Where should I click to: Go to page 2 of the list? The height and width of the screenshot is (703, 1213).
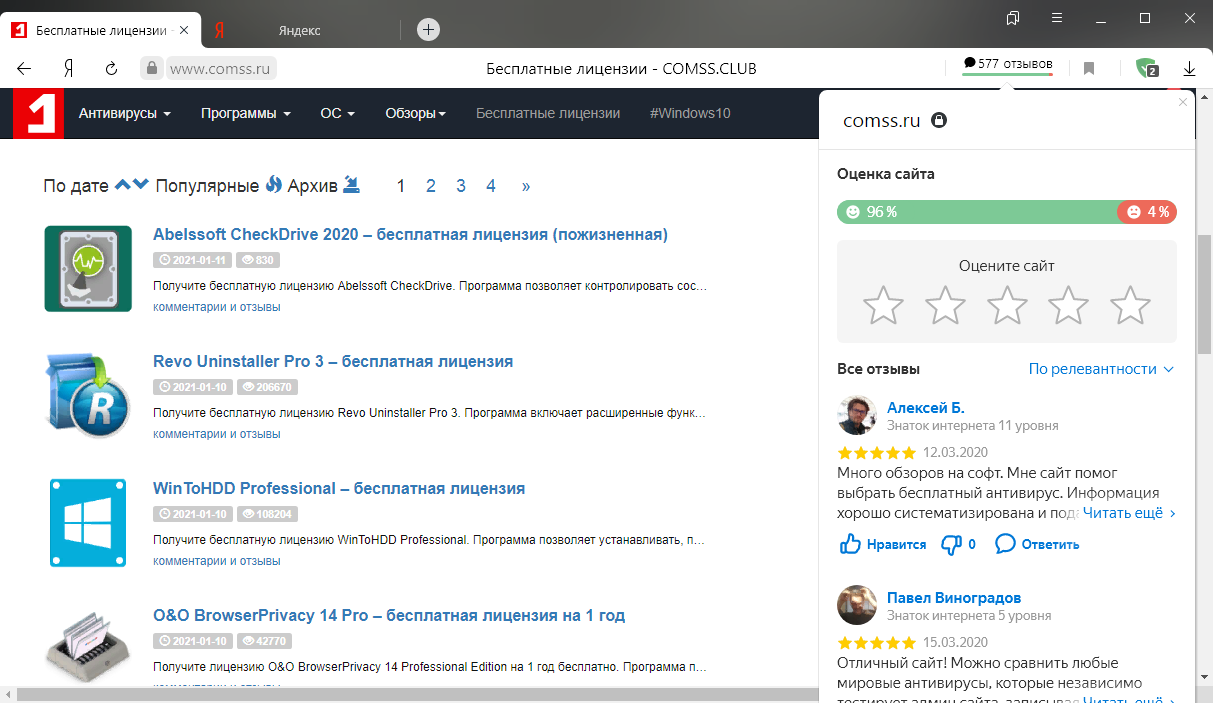431,186
